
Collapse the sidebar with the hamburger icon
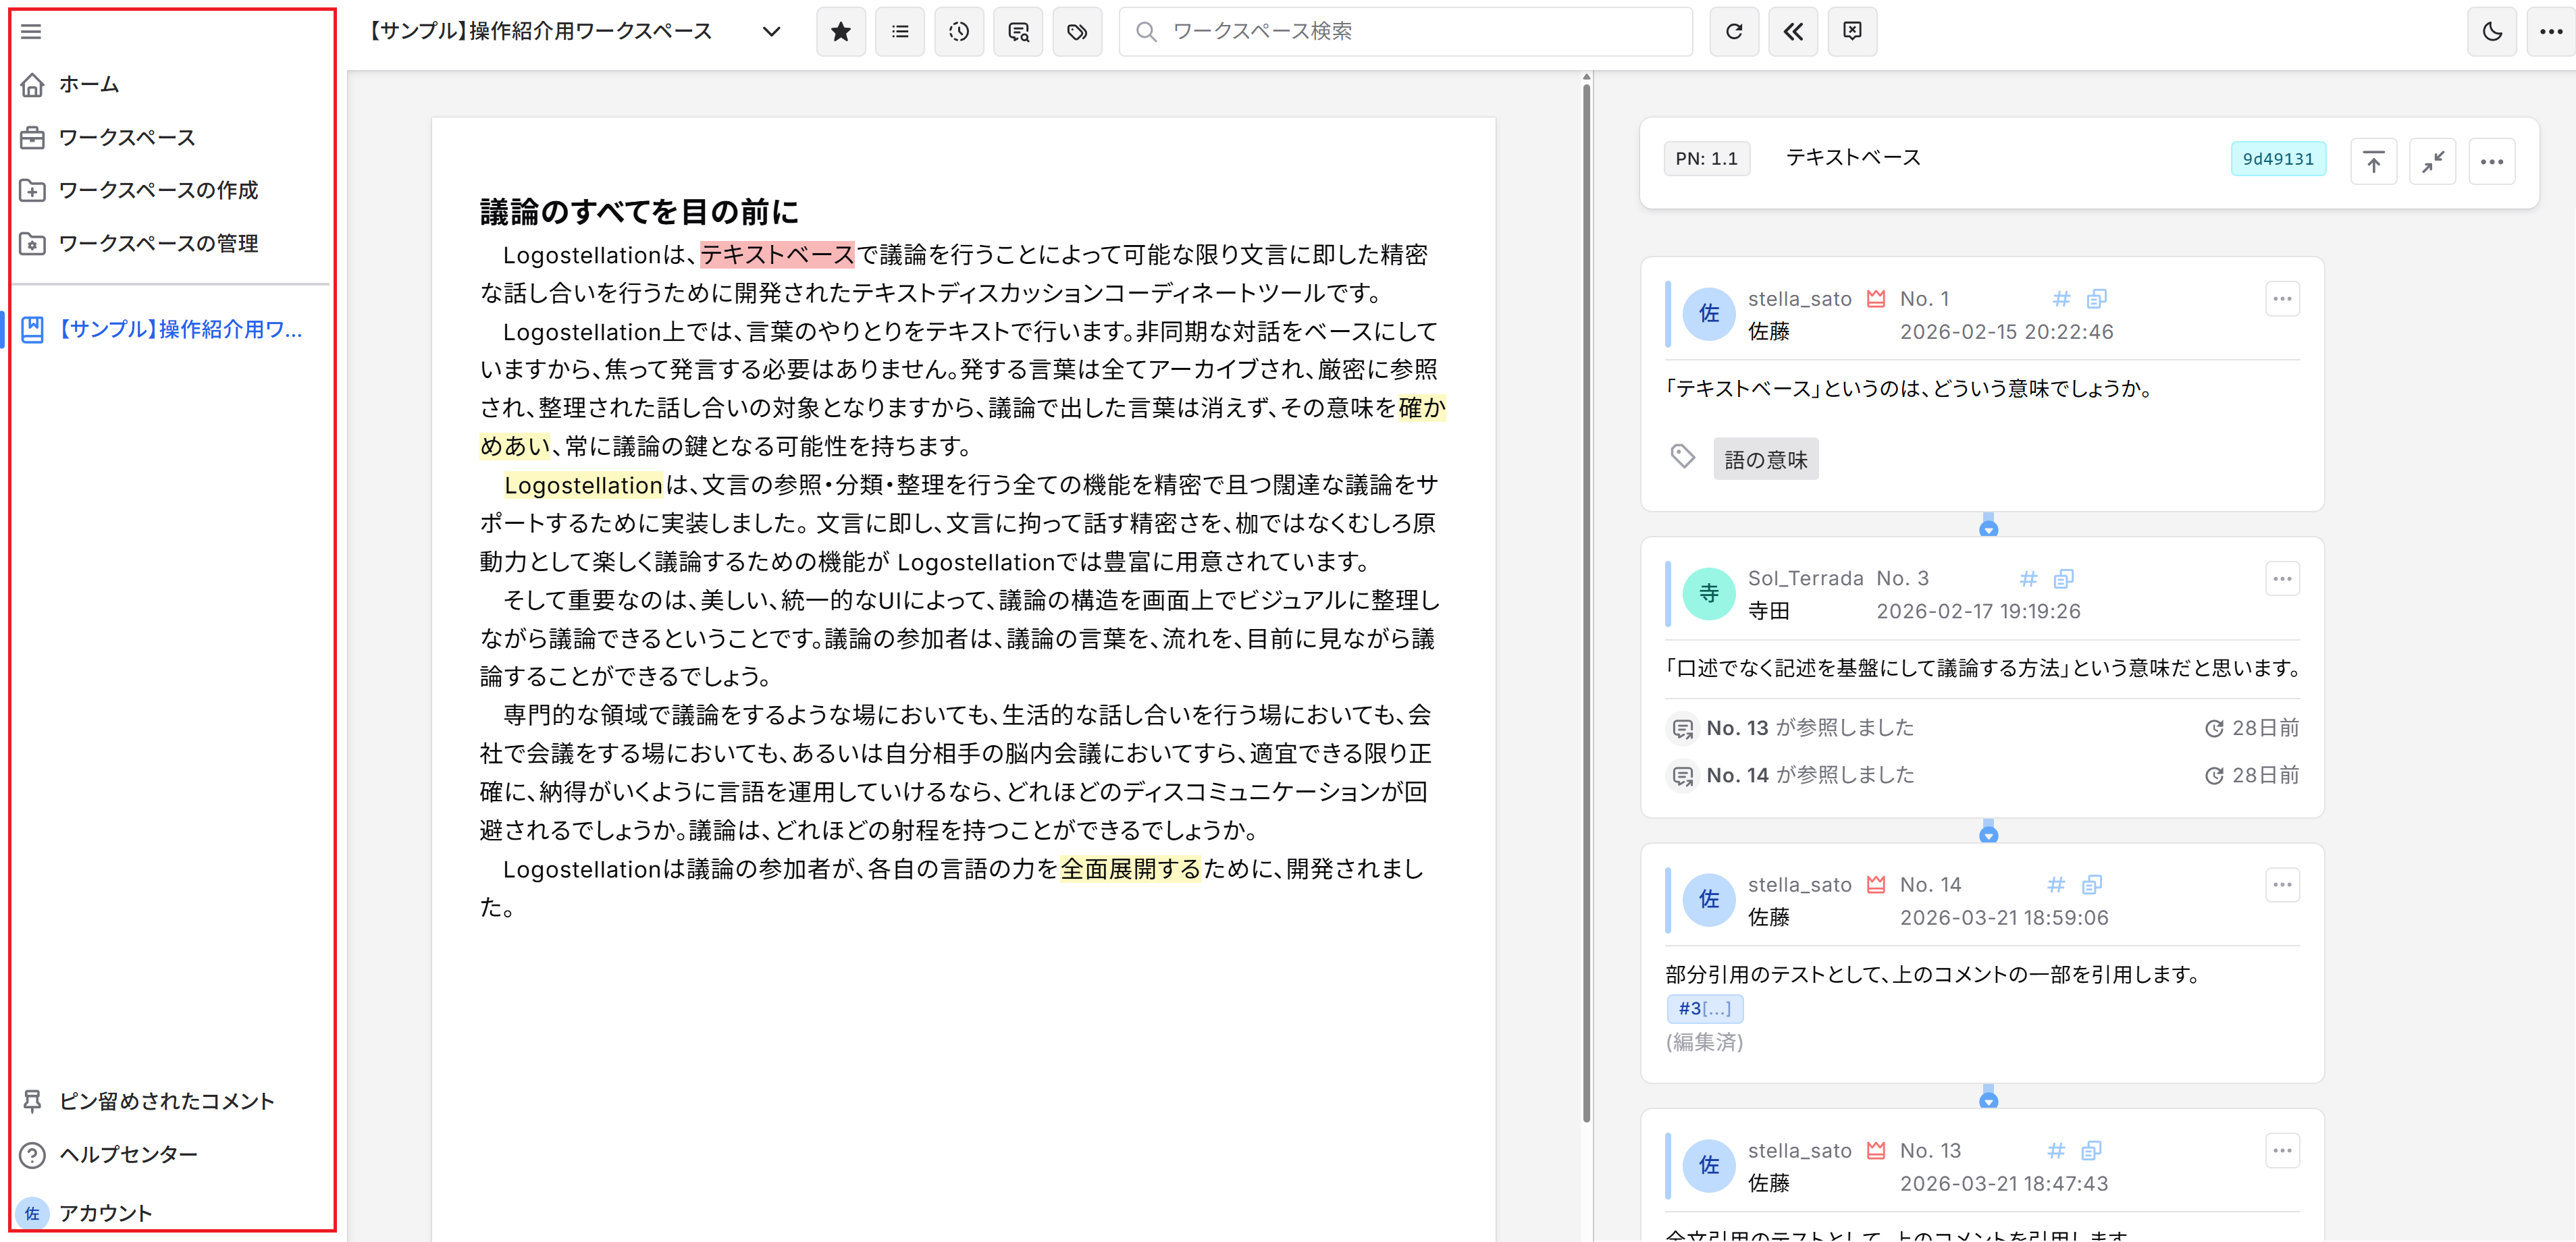click(31, 31)
